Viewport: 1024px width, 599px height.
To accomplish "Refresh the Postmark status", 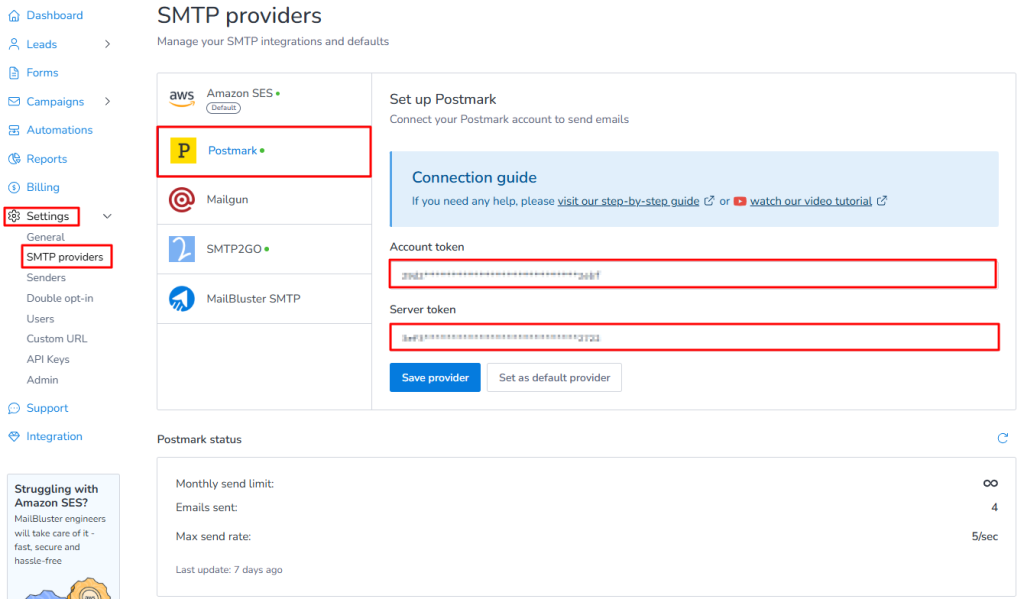I will tap(1002, 438).
